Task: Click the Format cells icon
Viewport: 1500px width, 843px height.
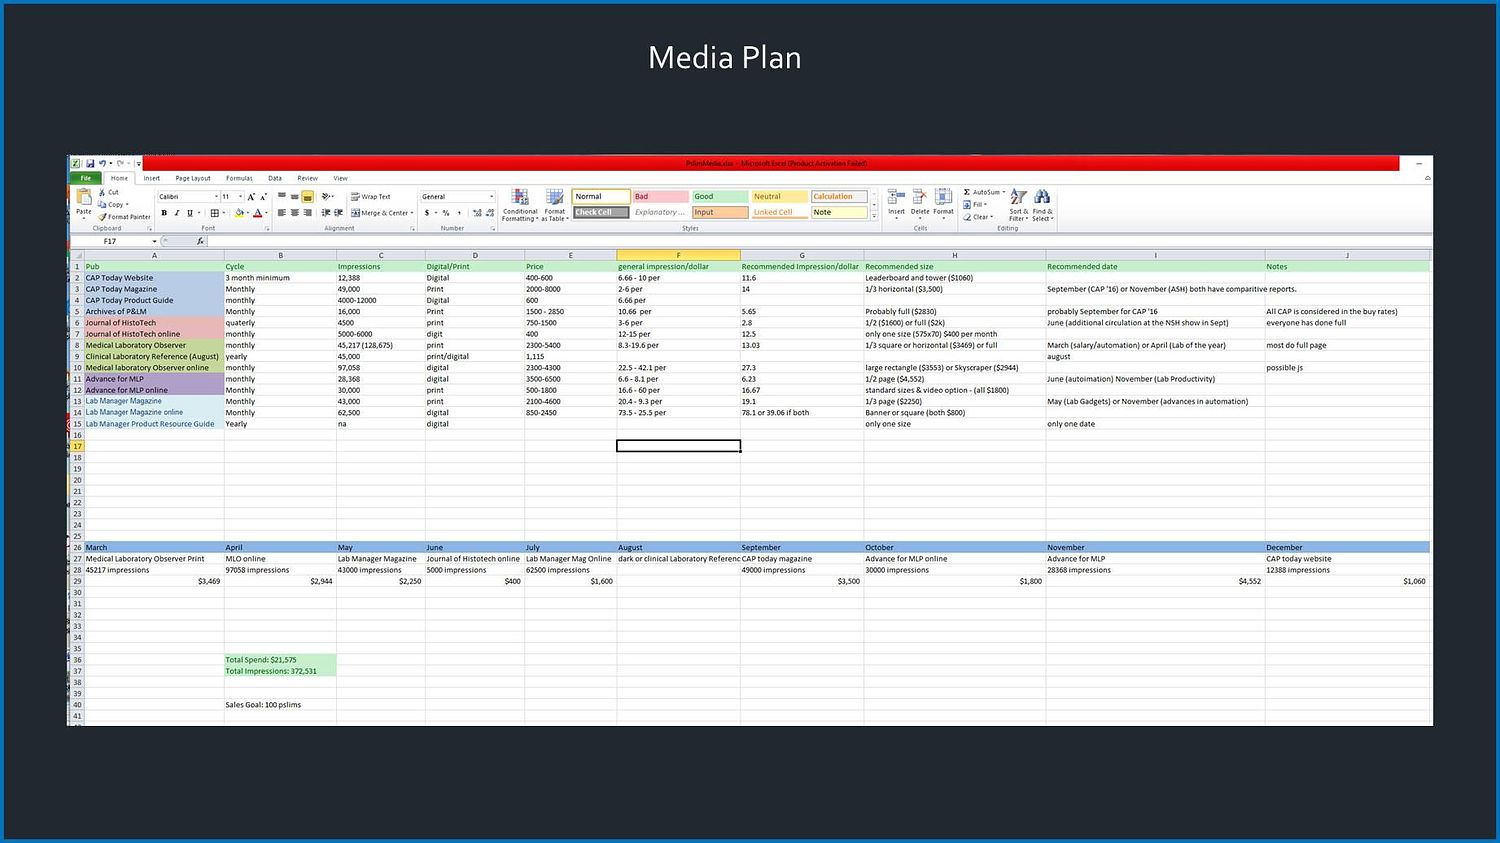Action: click(x=943, y=197)
